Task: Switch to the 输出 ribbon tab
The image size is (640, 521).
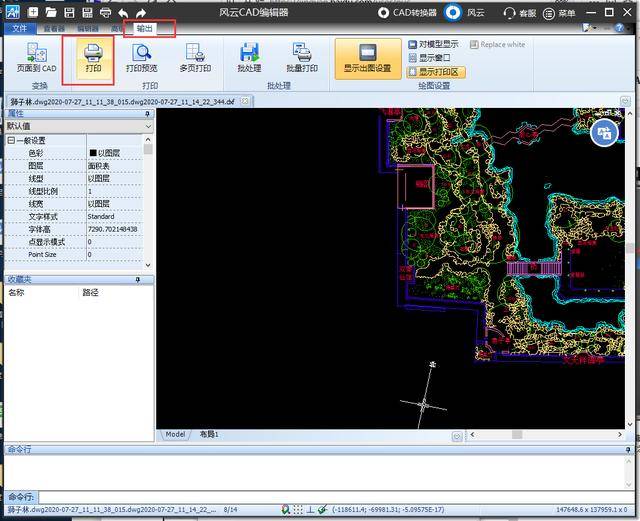Action: point(146,29)
